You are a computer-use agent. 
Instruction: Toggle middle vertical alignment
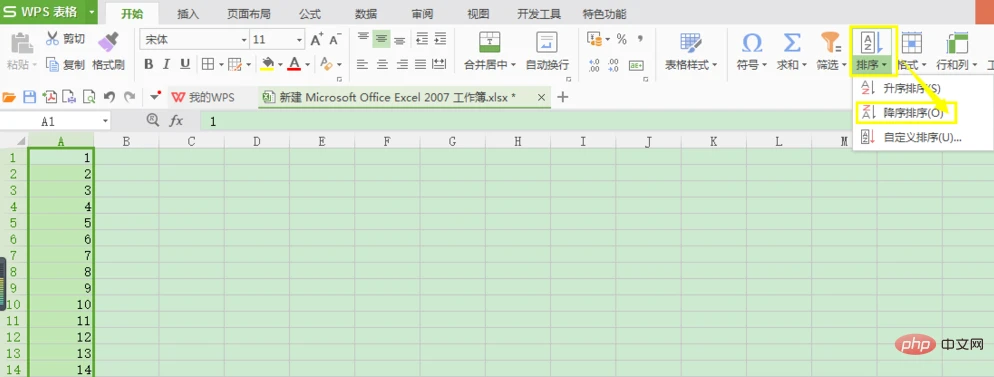[381, 39]
